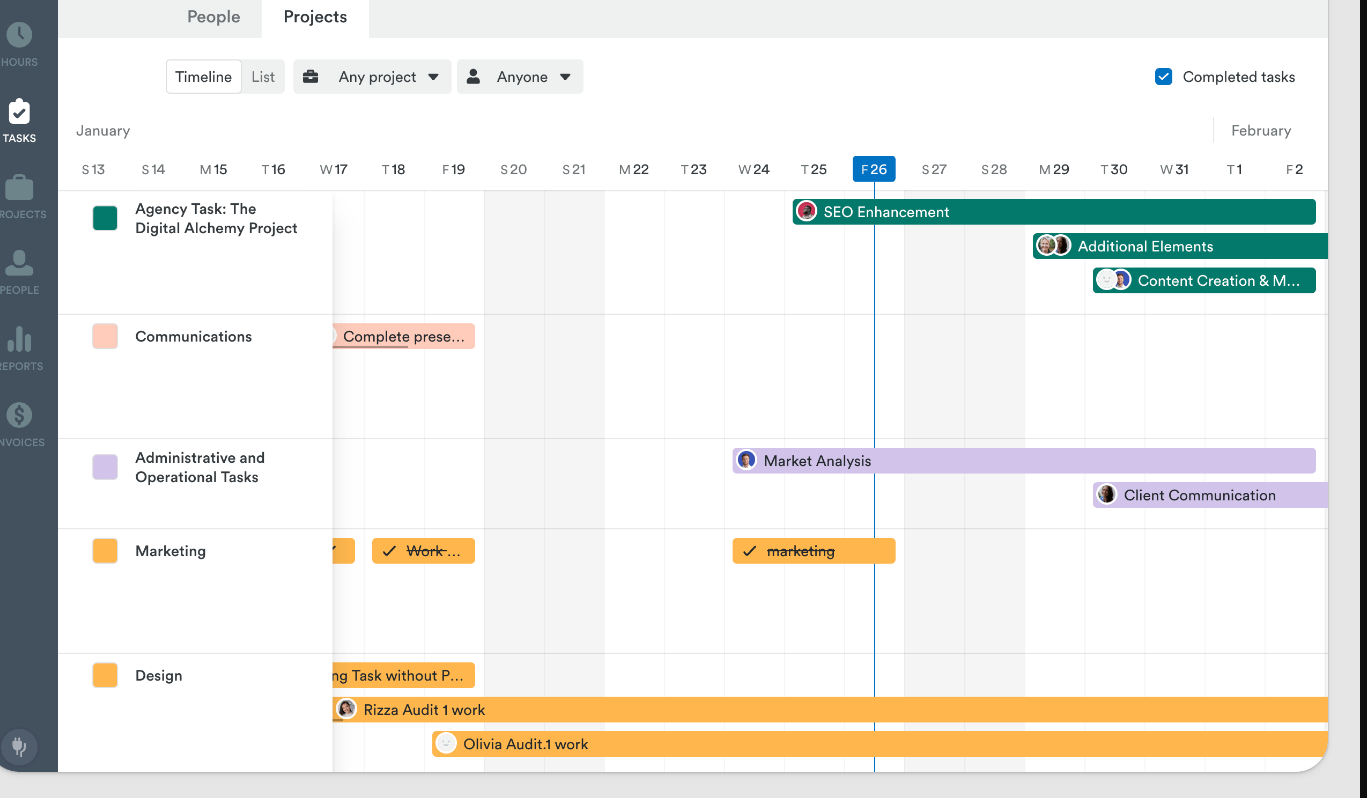Viewport: 1367px width, 798px height.
Task: Click the checkmark on the struck-through Work task
Action: [x=389, y=550]
